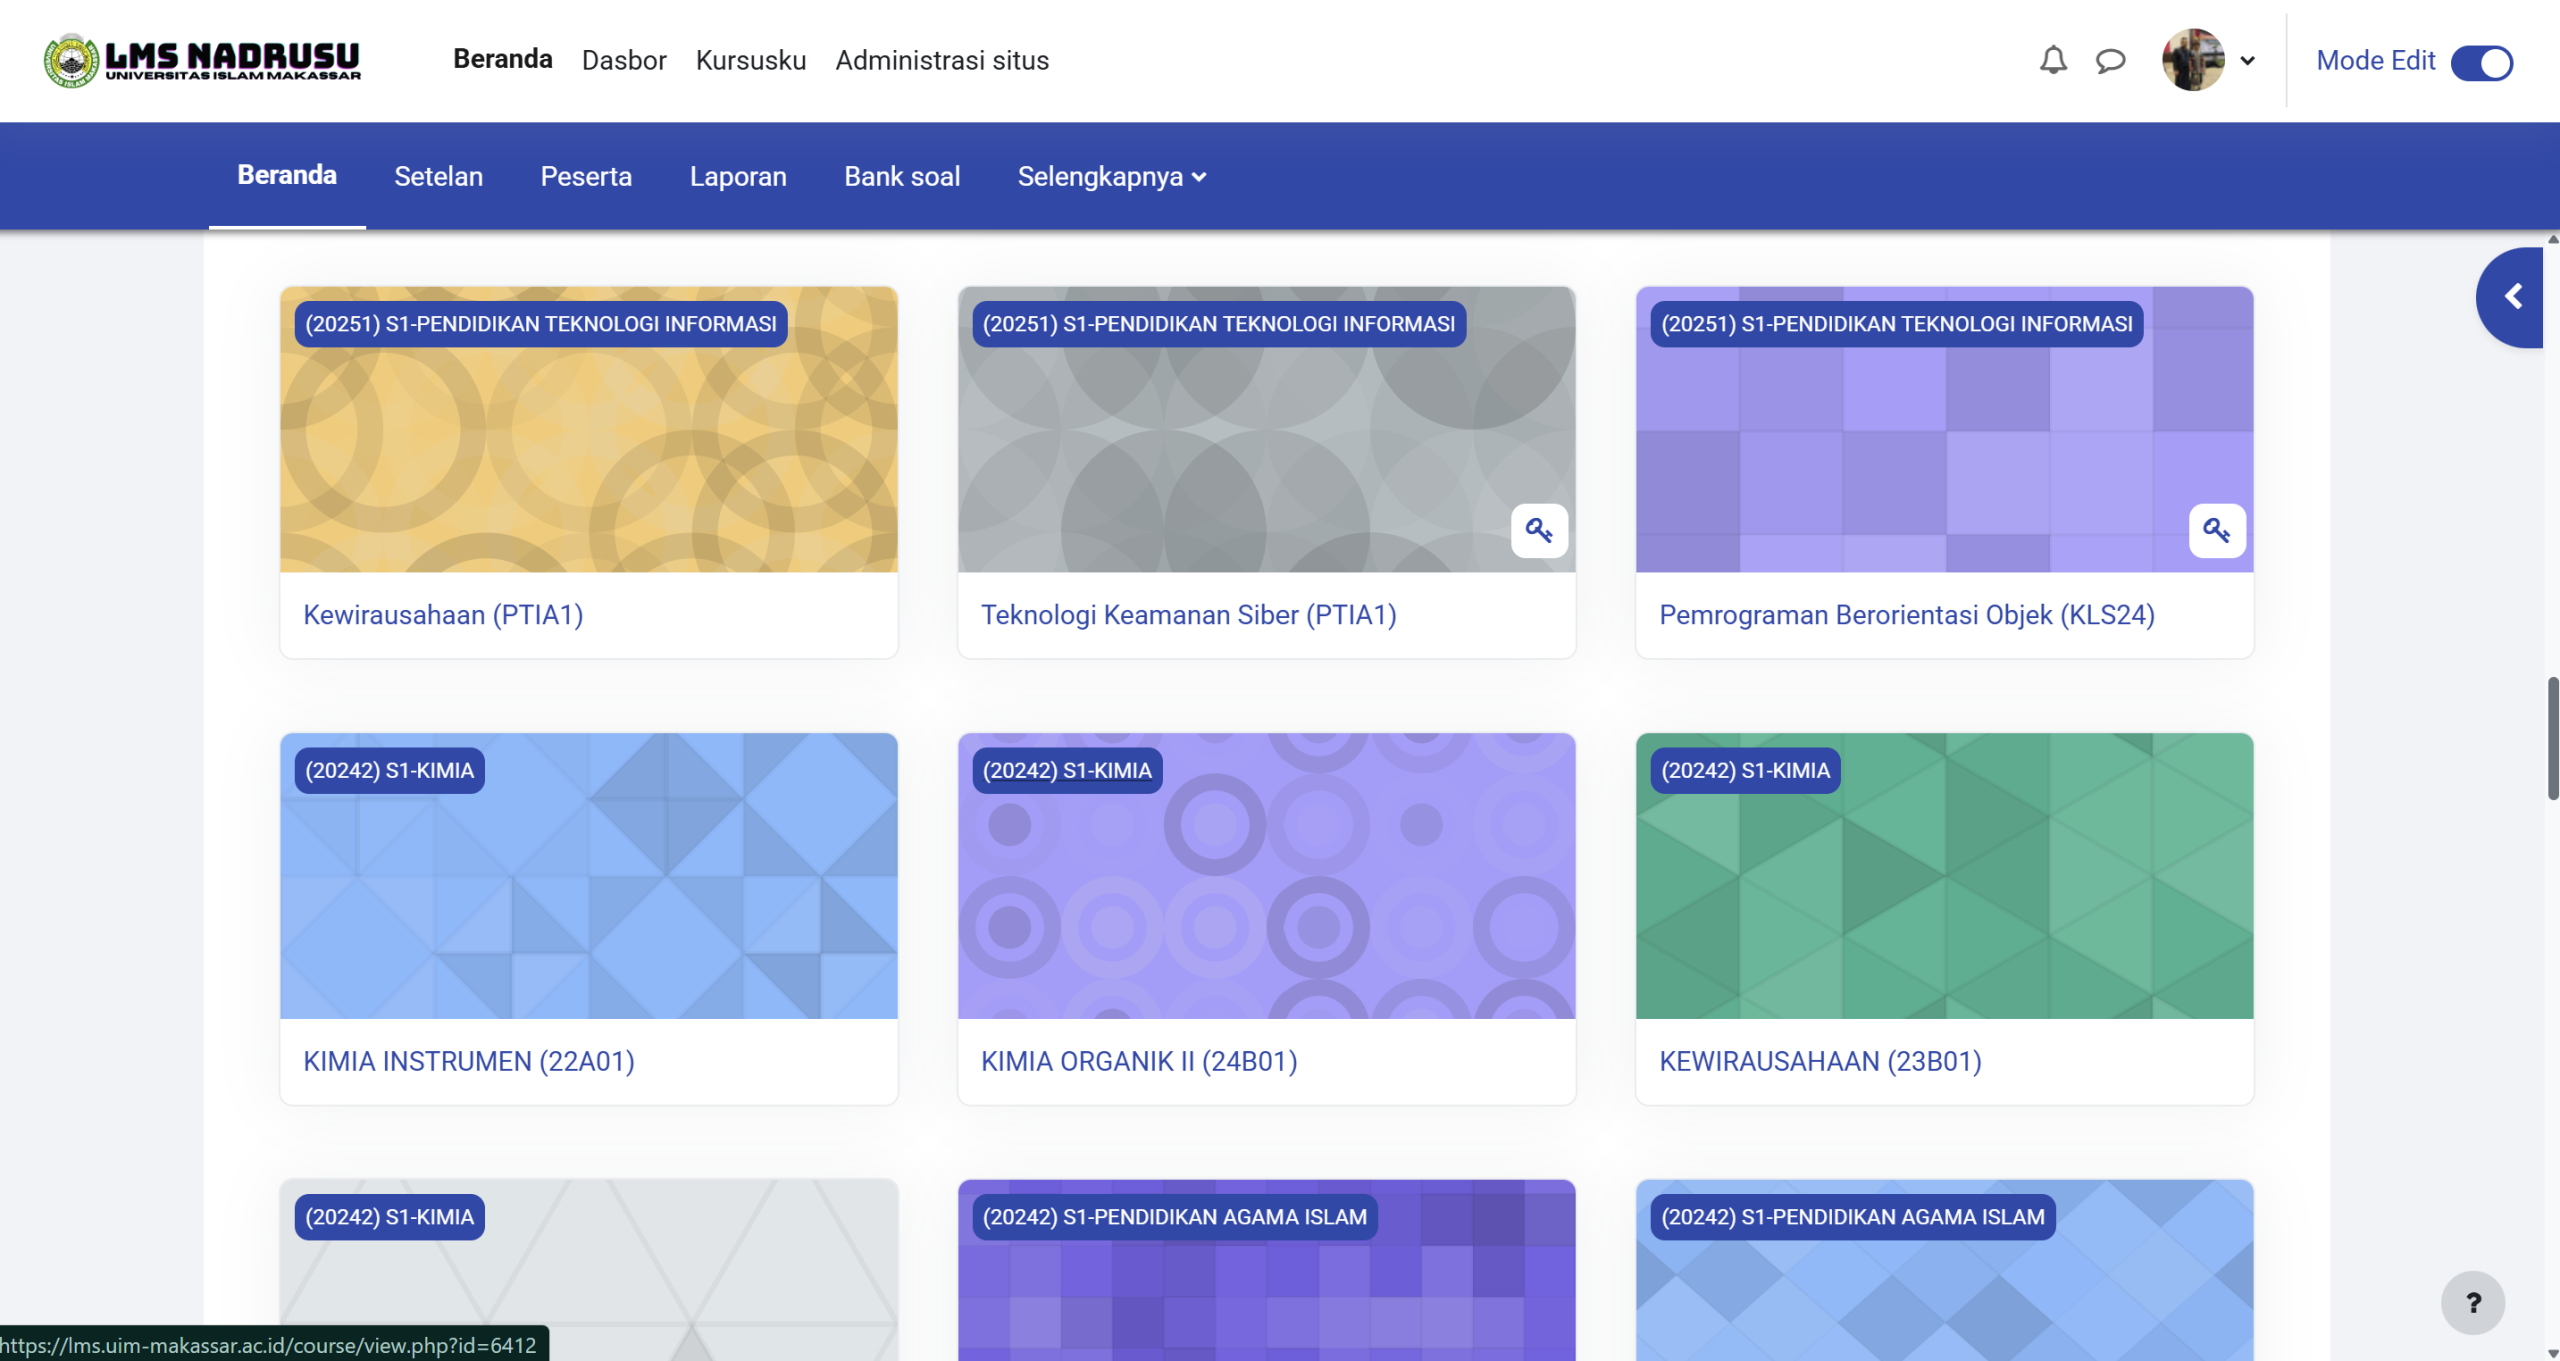The width and height of the screenshot is (2560, 1361).
Task: Click the LMS Nadrusu logo
Action: [x=203, y=60]
